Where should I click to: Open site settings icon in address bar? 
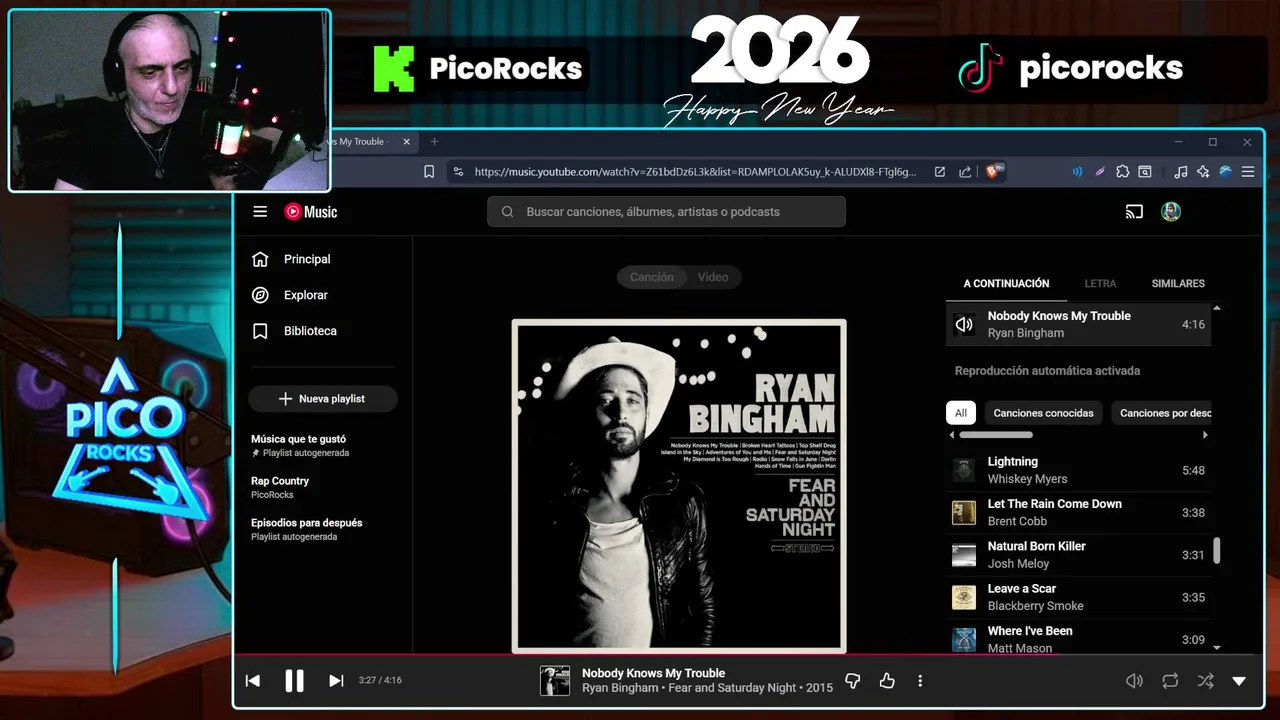click(x=458, y=172)
